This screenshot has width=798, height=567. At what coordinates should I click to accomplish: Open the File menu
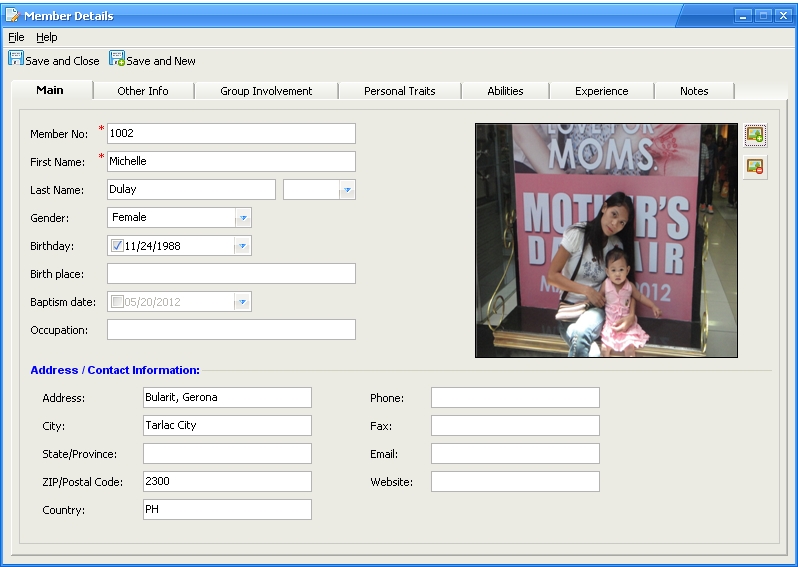pyautogui.click(x=16, y=37)
